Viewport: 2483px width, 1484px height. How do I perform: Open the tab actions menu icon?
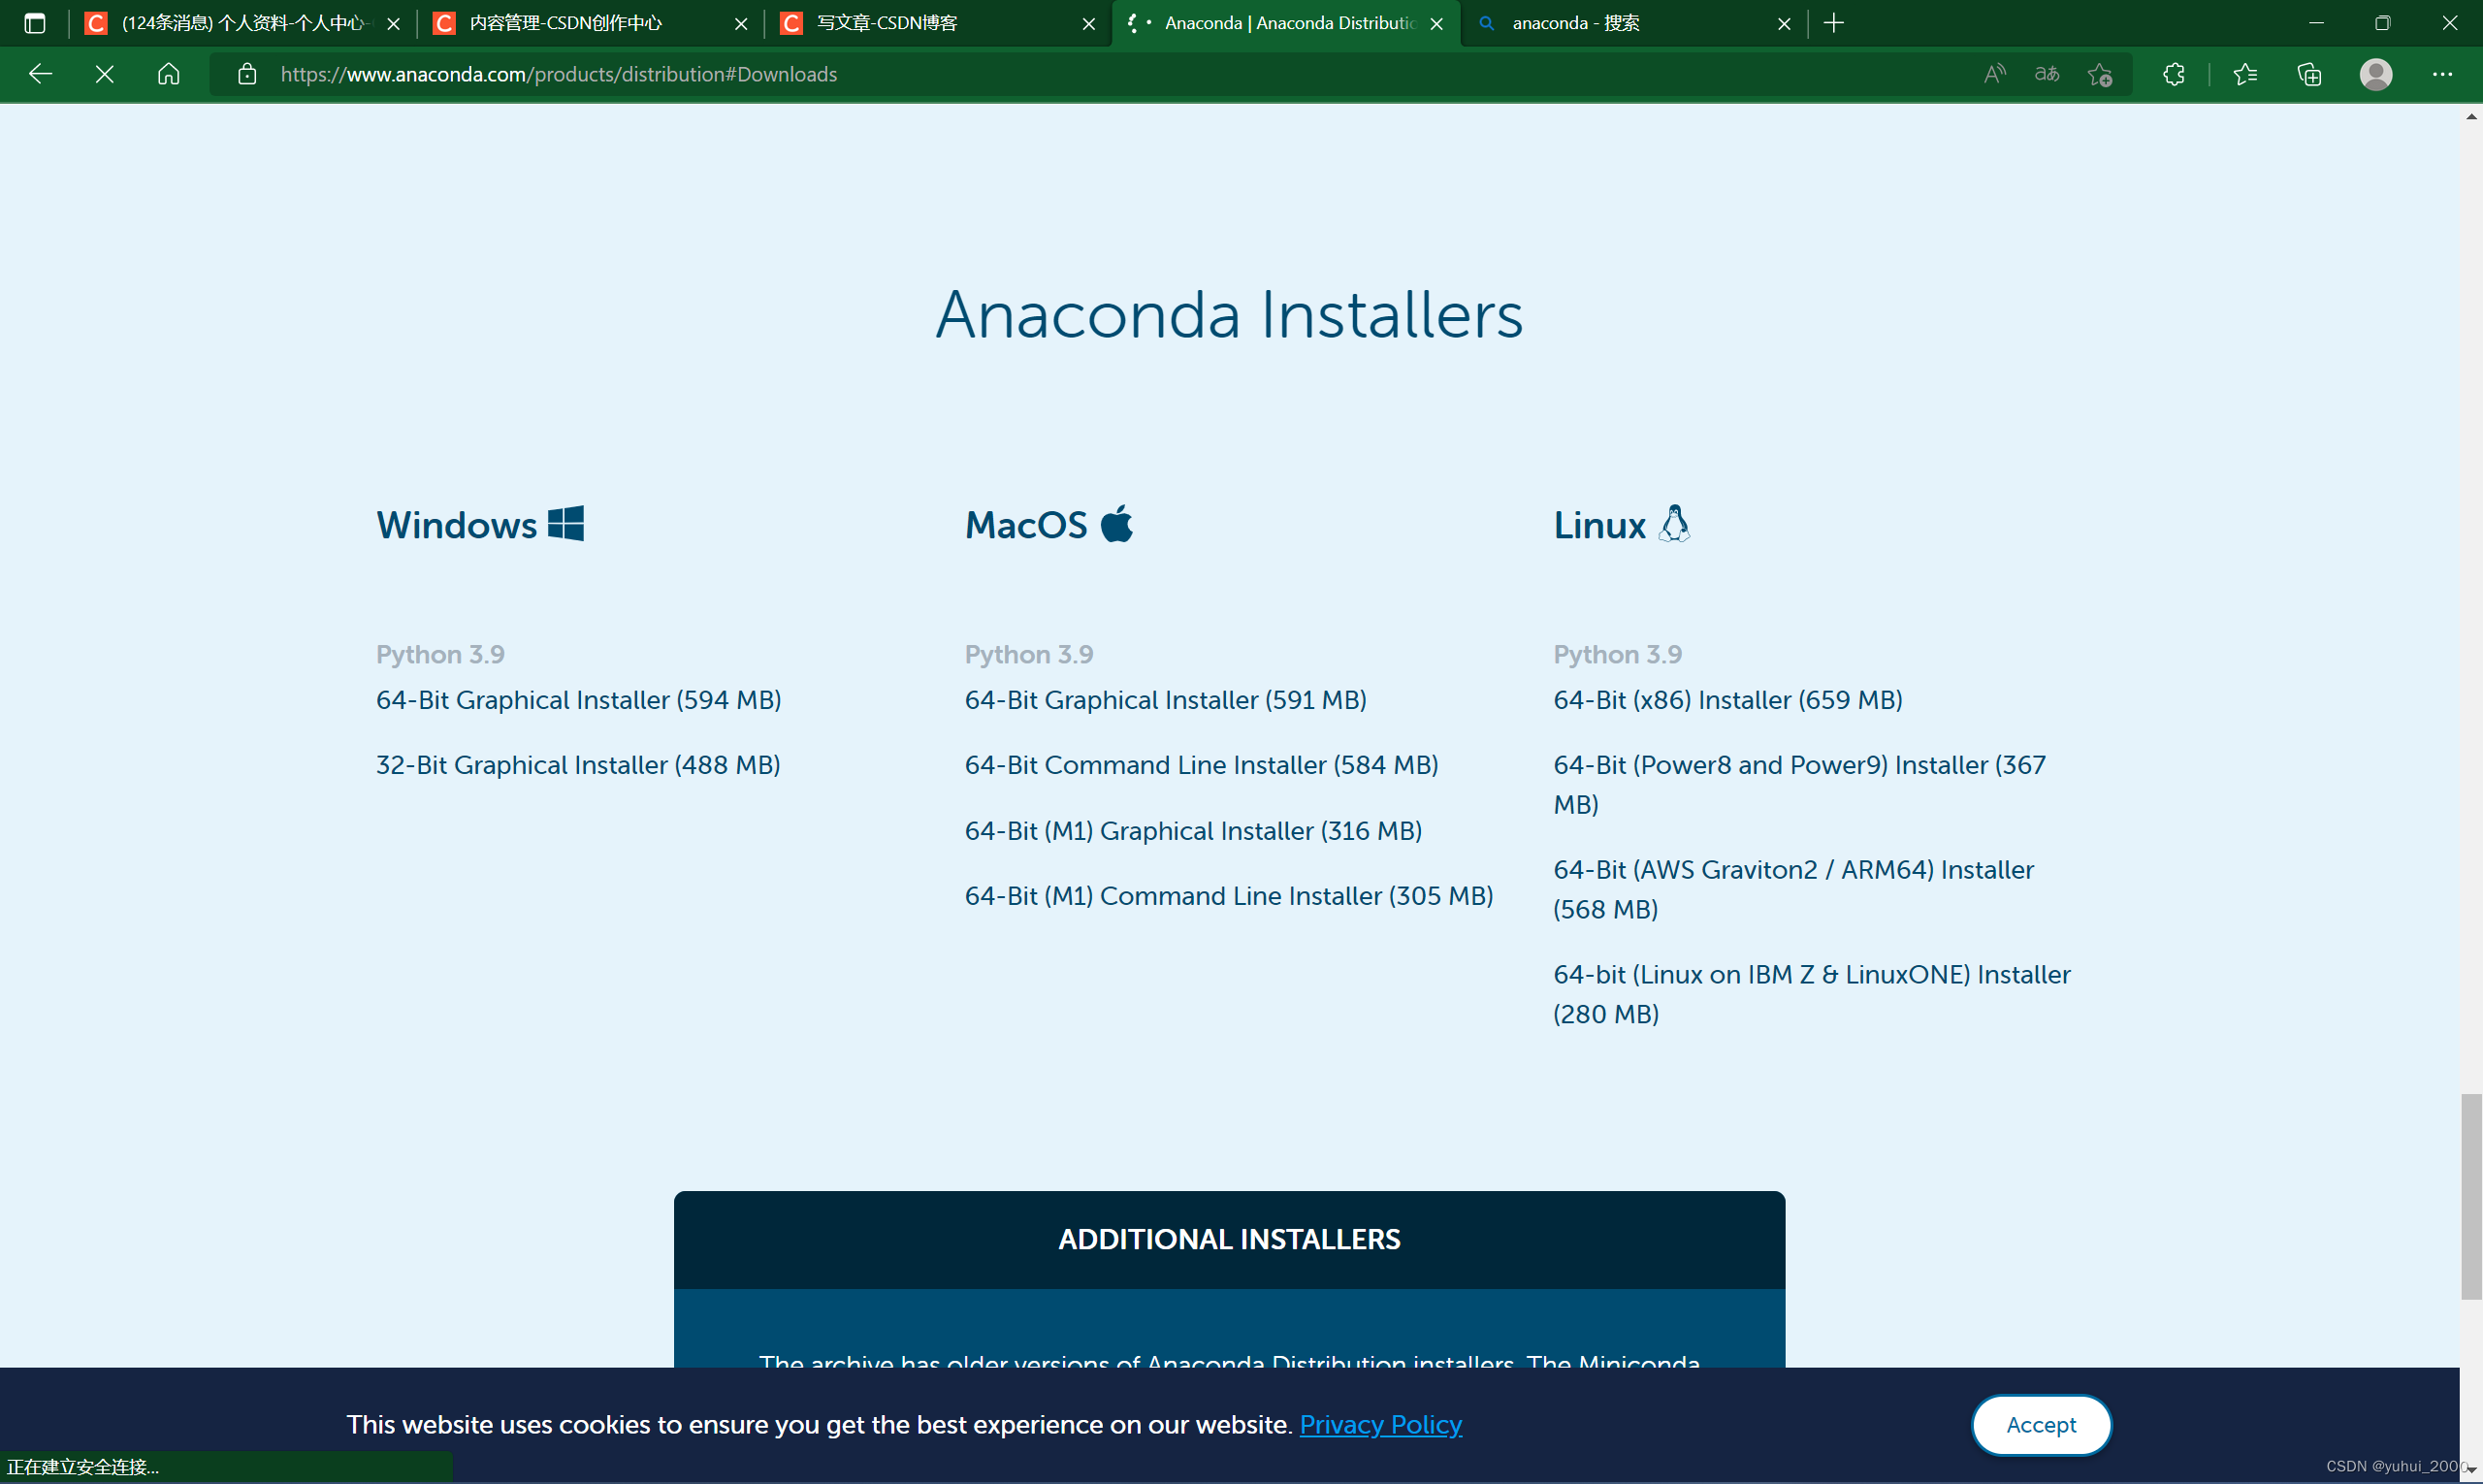coord(34,23)
